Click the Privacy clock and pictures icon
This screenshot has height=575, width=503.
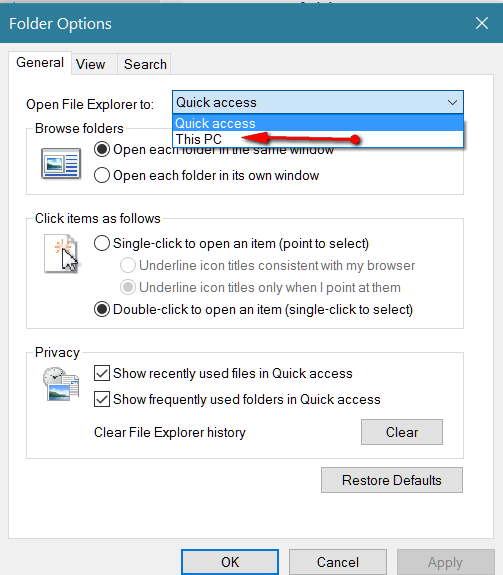(x=61, y=384)
